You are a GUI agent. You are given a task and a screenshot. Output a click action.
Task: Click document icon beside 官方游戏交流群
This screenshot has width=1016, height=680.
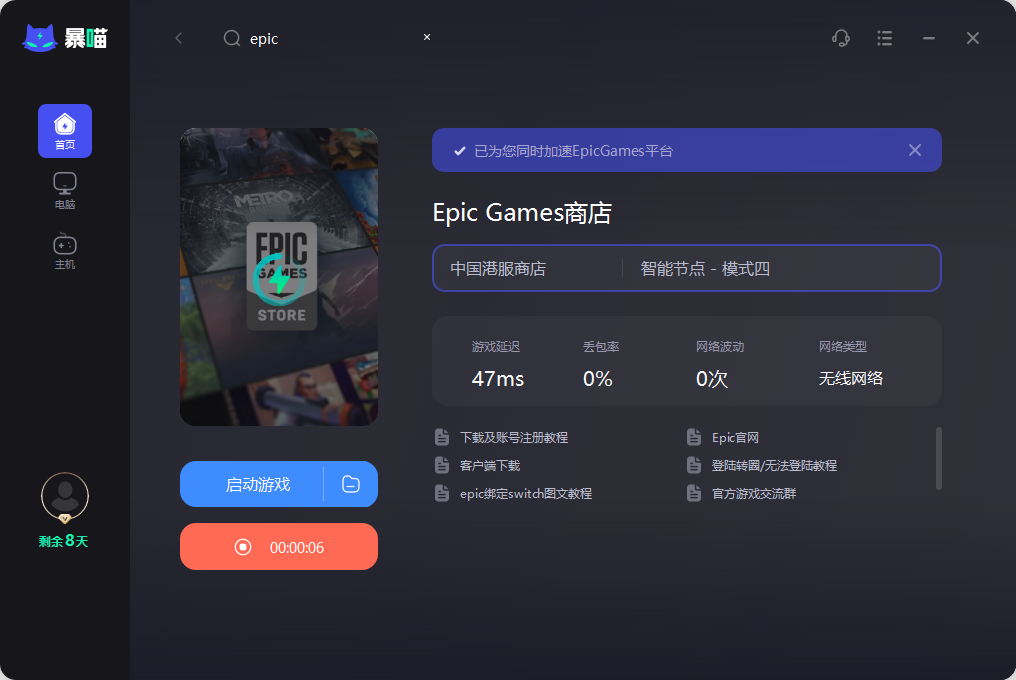click(x=694, y=493)
